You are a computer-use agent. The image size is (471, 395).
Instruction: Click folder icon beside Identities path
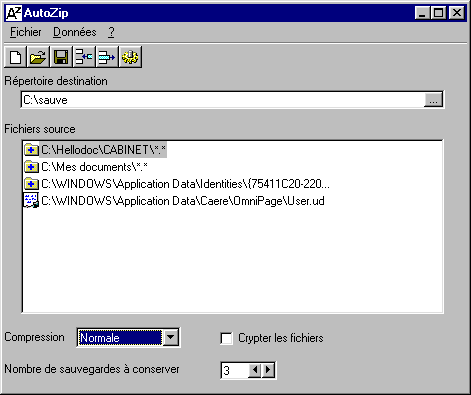click(x=31, y=183)
